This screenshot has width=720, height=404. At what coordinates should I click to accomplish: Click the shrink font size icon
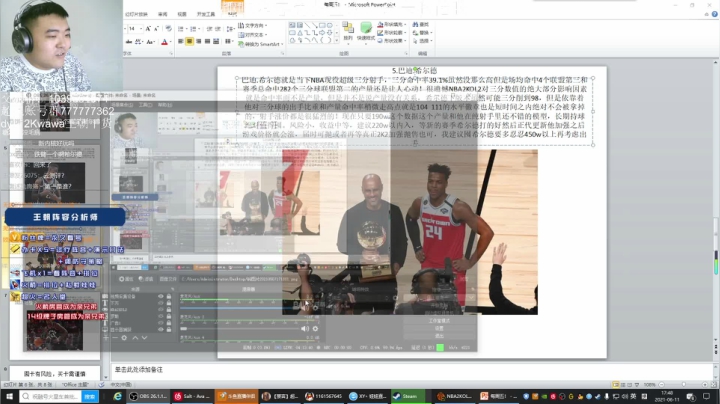156,28
